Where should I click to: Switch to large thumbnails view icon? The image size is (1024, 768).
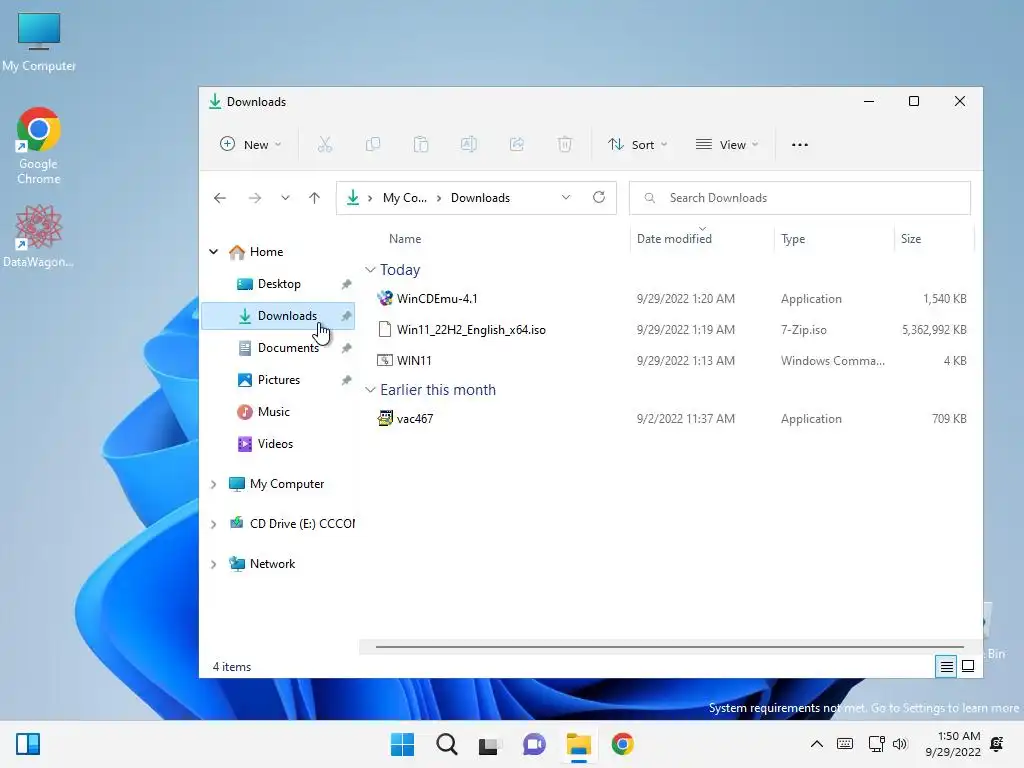(968, 666)
